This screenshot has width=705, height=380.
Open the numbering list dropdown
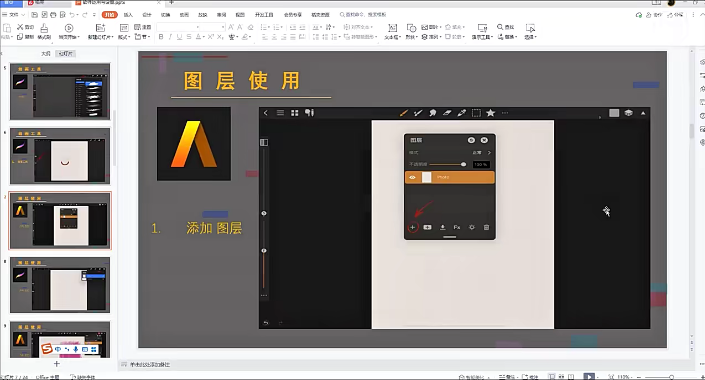pos(281,27)
